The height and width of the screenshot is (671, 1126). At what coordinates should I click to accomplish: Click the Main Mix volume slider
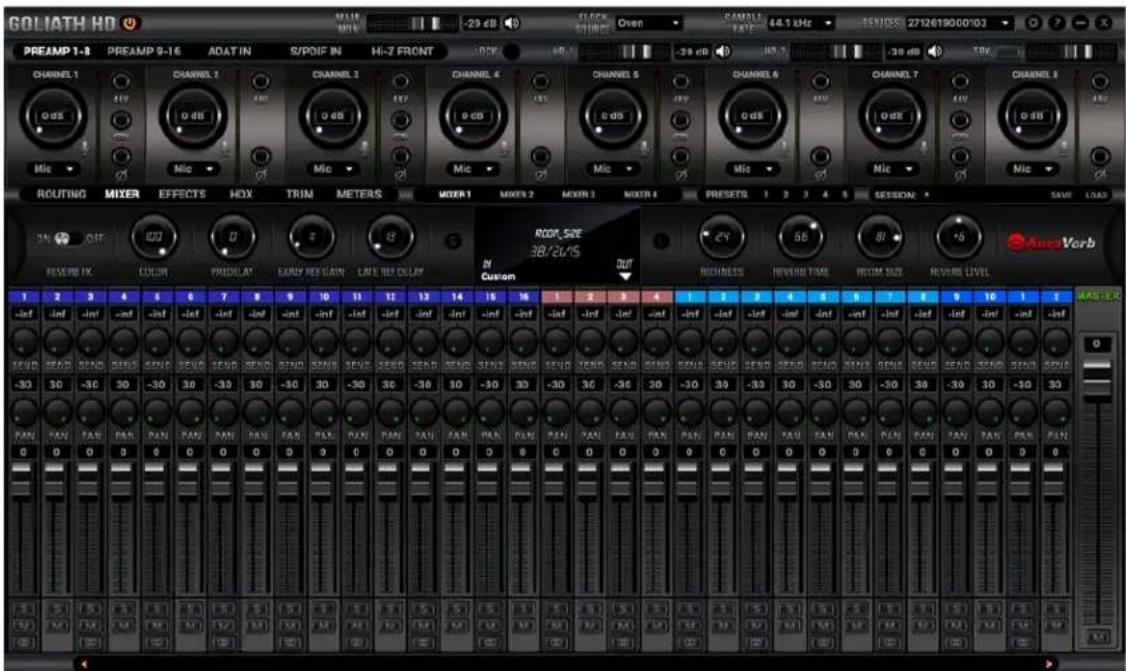click(x=412, y=24)
